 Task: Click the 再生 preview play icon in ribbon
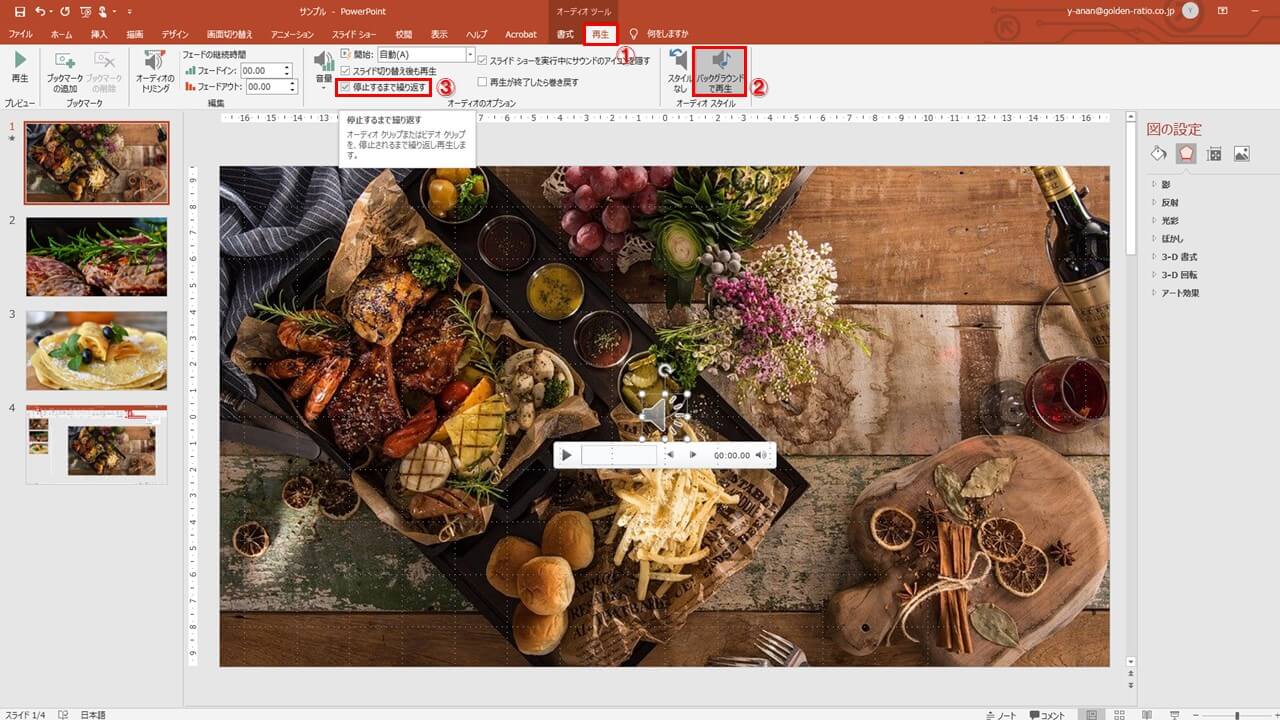20,62
